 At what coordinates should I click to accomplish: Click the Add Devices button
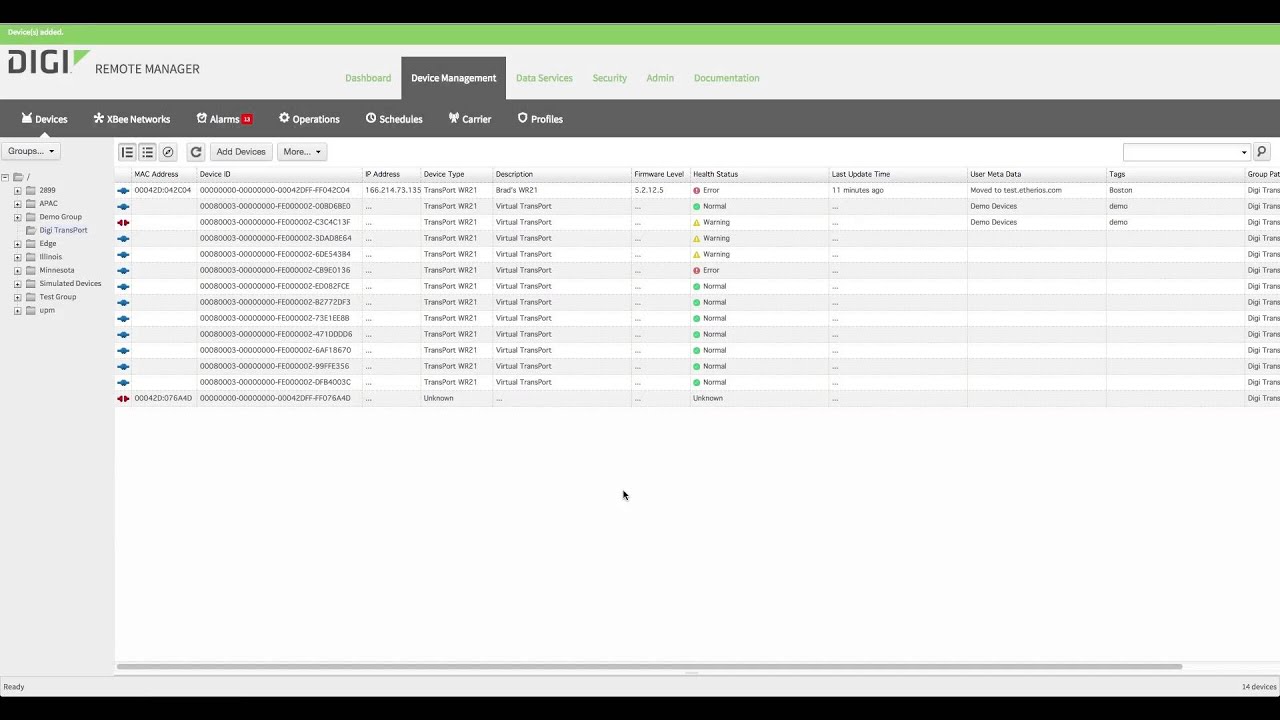tap(241, 152)
